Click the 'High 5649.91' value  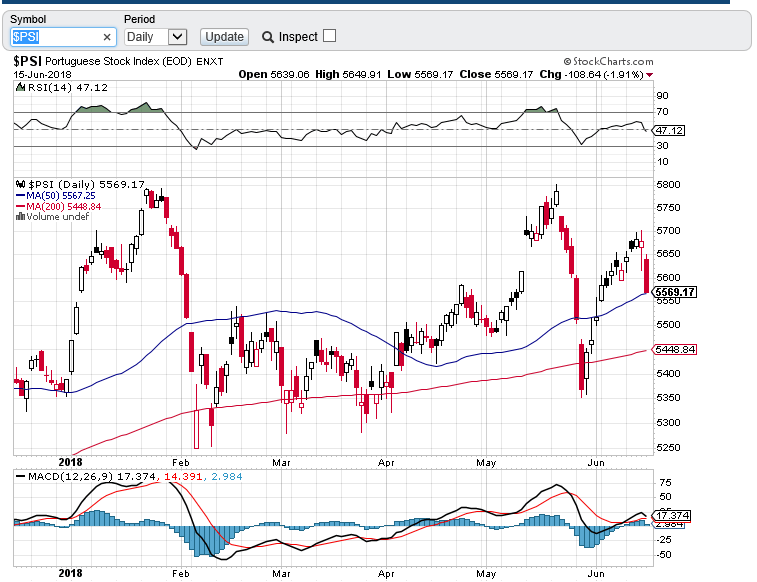[x=348, y=74]
